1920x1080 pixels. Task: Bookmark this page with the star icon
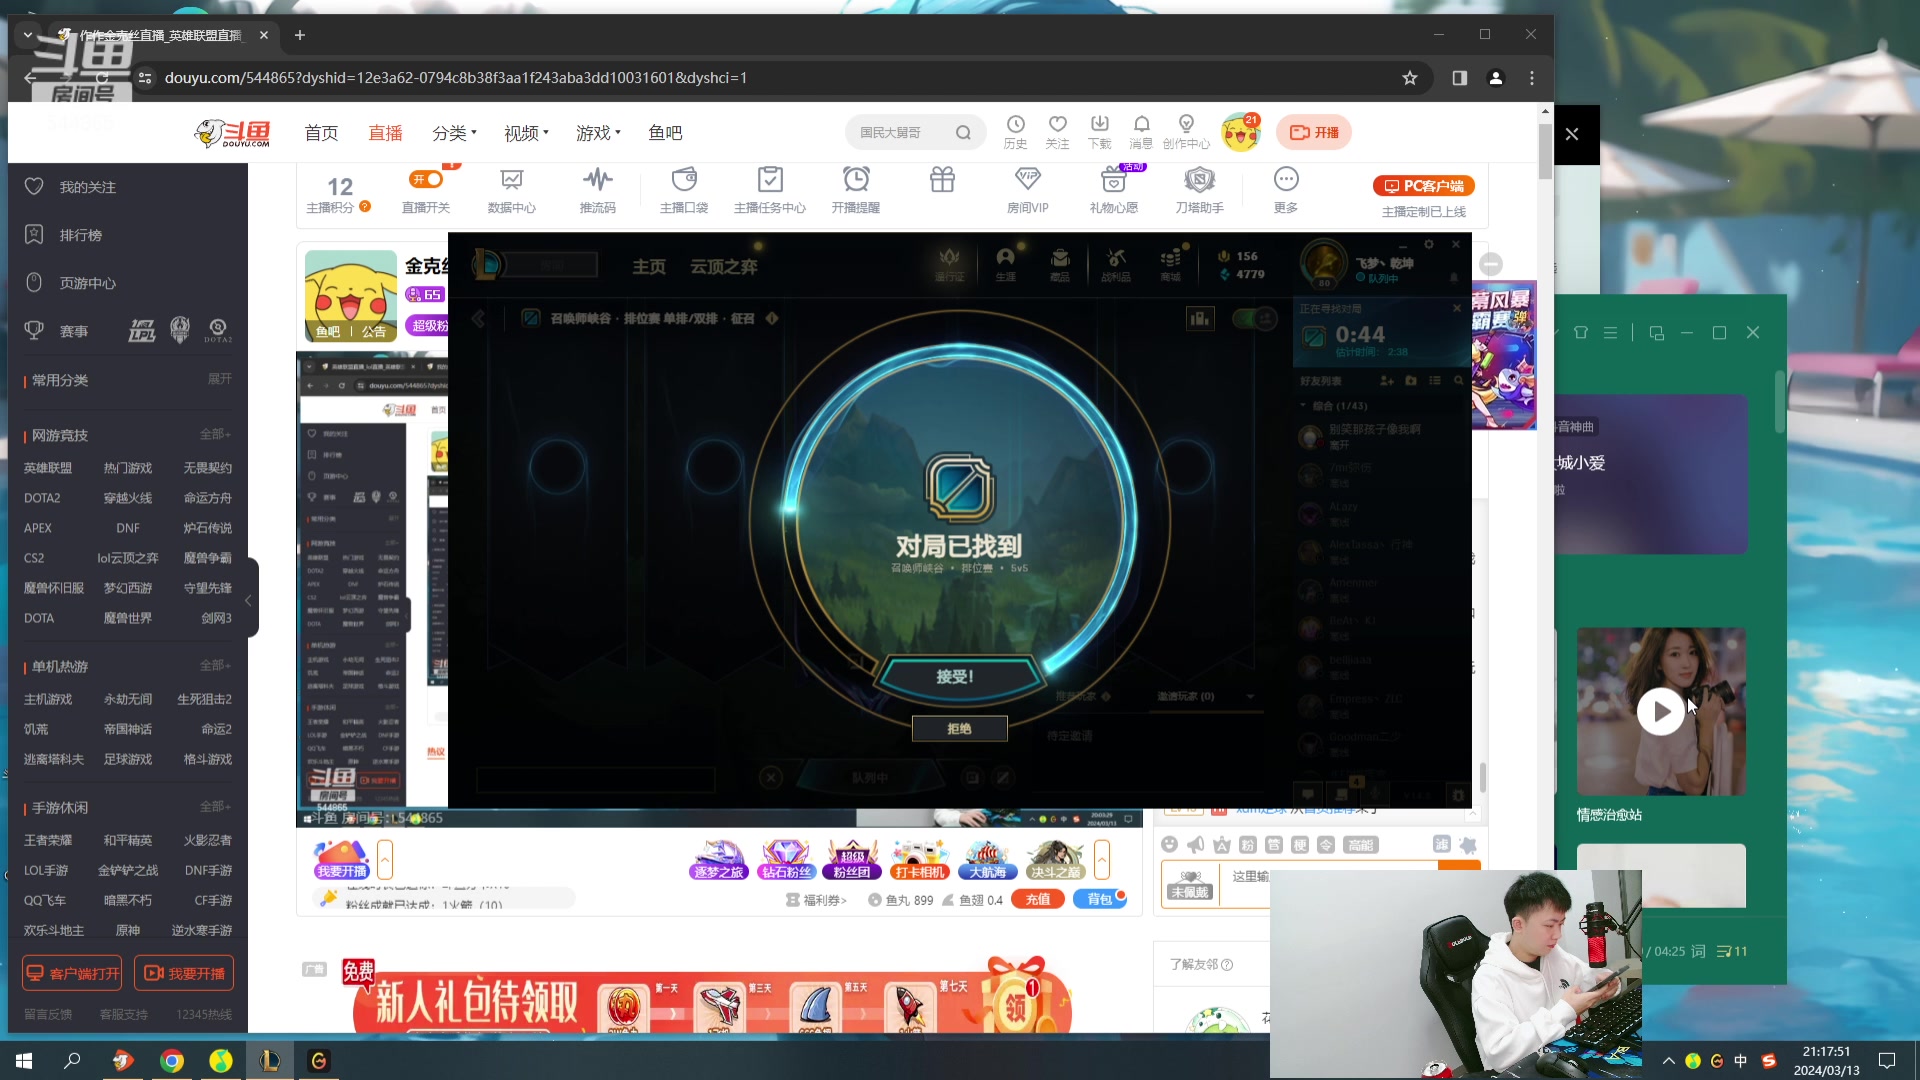(1410, 78)
